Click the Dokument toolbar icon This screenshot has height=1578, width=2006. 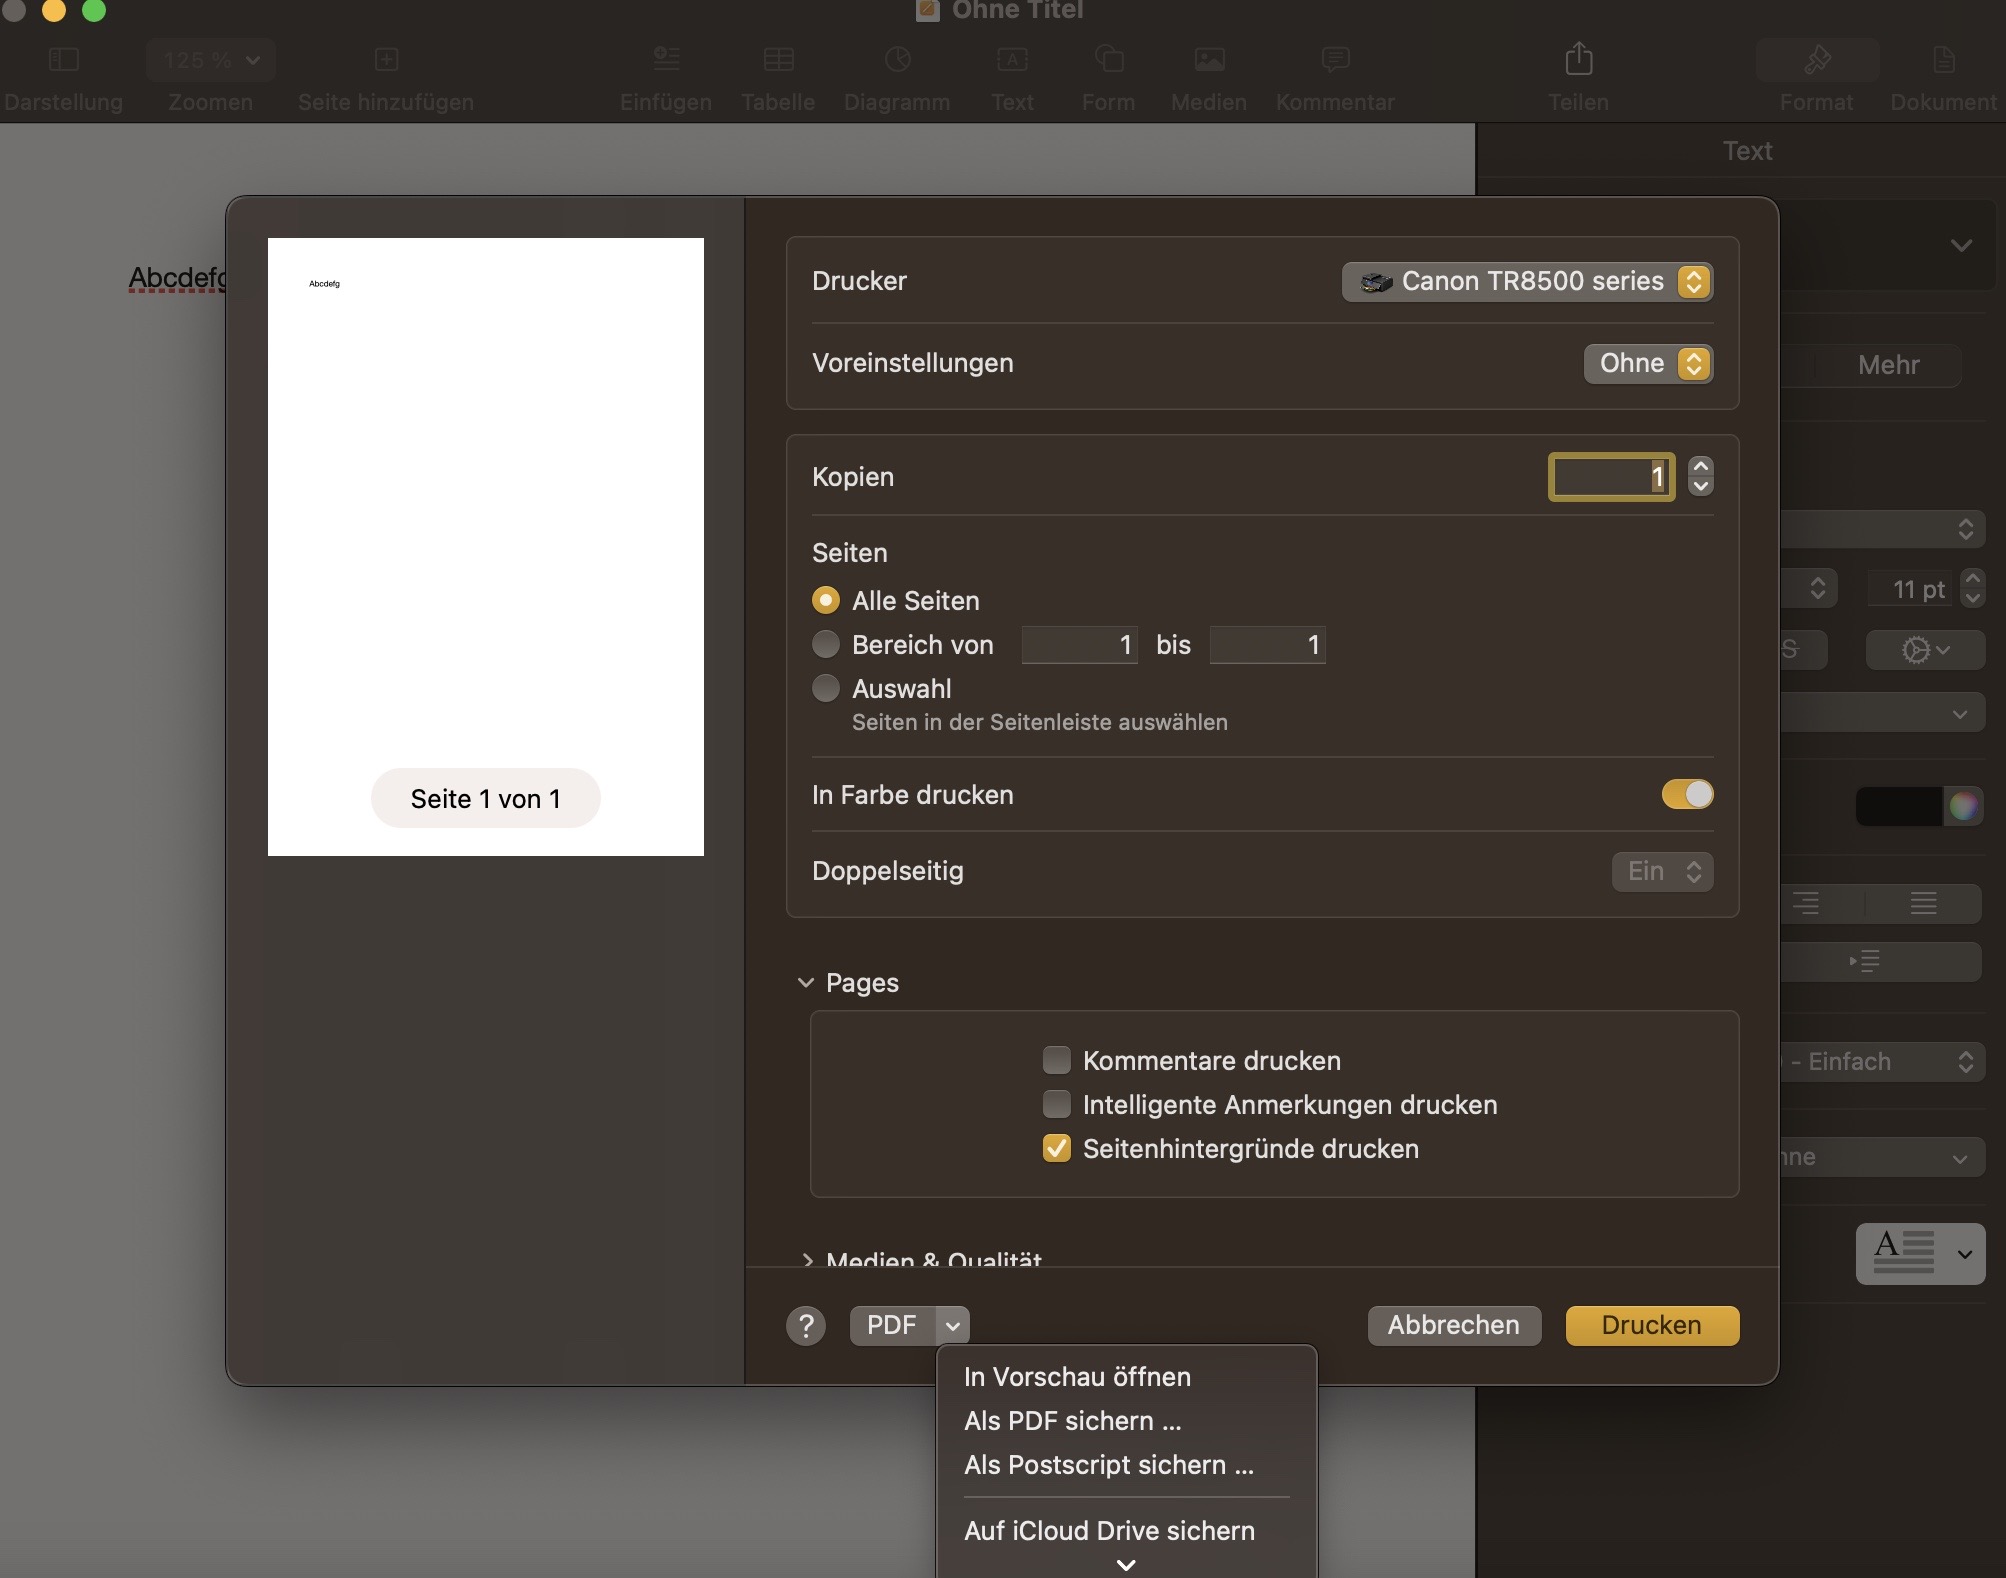point(1943,60)
